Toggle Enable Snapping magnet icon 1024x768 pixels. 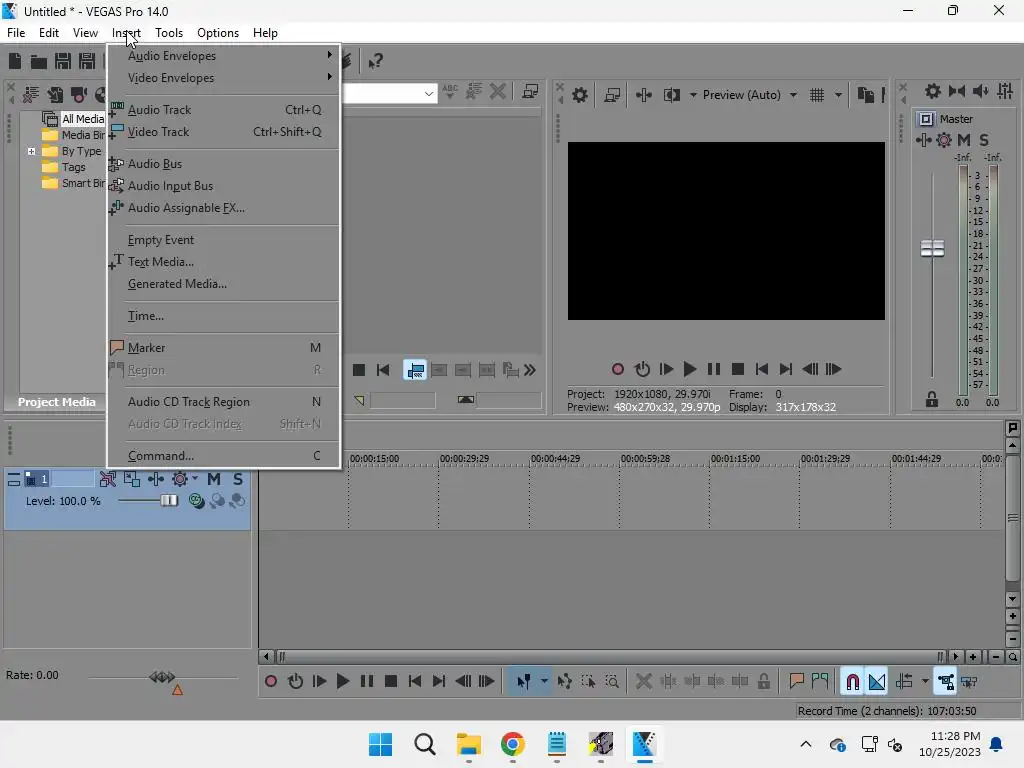click(852, 682)
